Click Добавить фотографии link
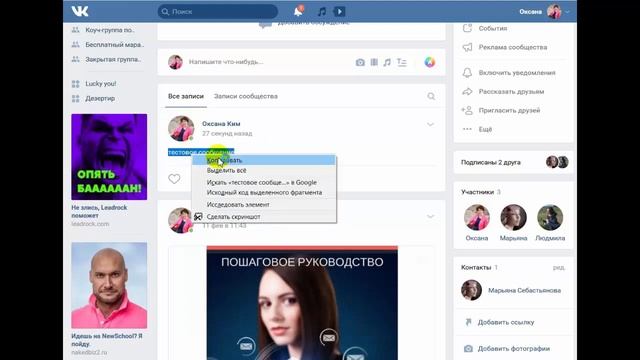This screenshot has height=360, width=640. click(513, 349)
